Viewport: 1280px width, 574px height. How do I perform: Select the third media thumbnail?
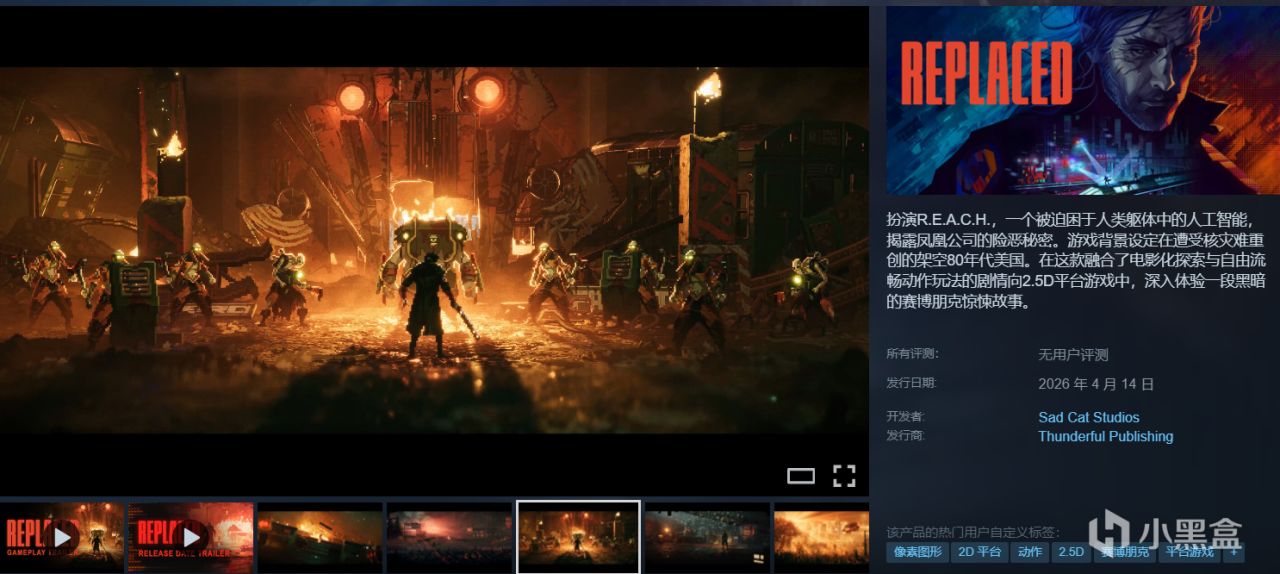[320, 537]
